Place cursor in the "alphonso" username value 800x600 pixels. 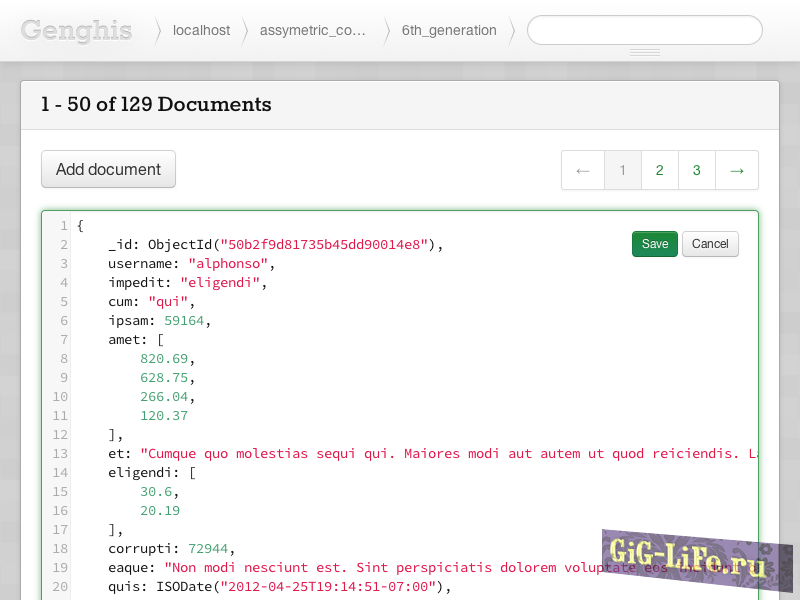tap(228, 264)
